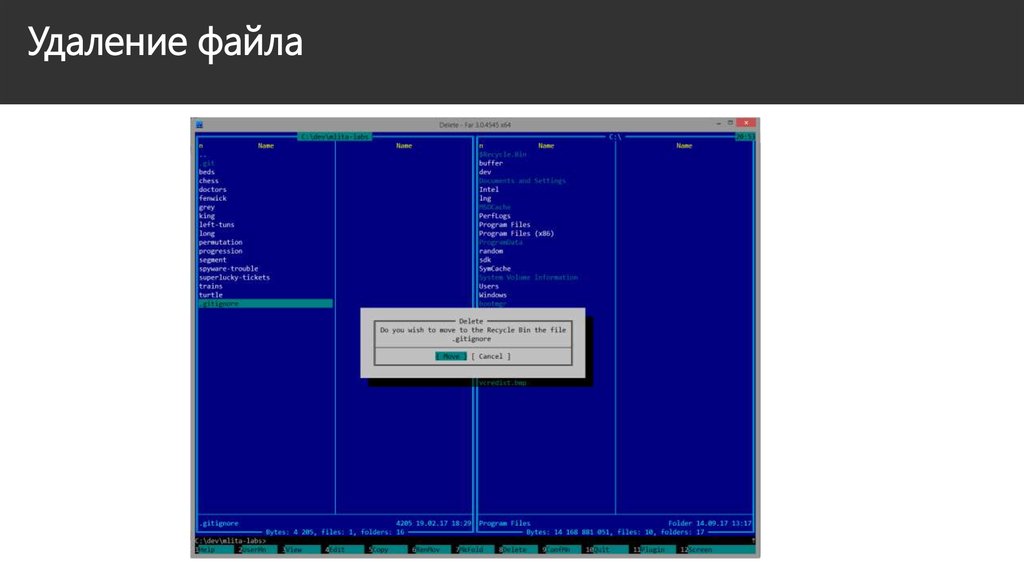Select the Users folder in right panel
Image resolution: width=1024 pixels, height=574 pixels.
pyautogui.click(x=489, y=286)
